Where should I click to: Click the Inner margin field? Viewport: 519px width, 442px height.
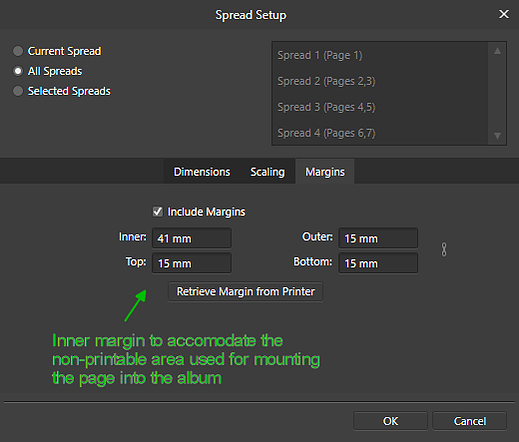pyautogui.click(x=192, y=238)
